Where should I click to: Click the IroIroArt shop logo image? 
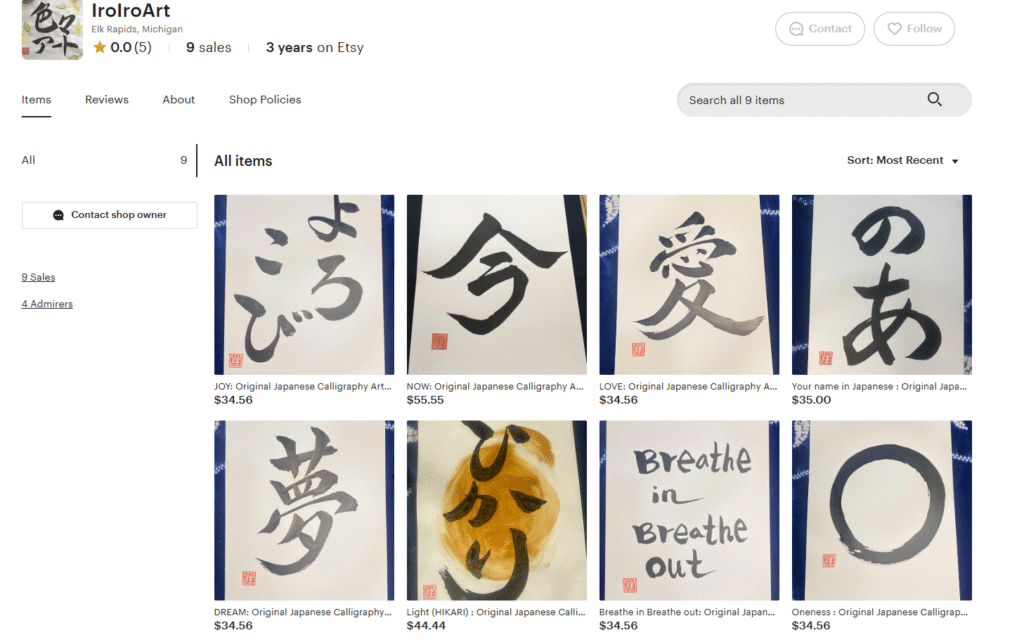52,30
